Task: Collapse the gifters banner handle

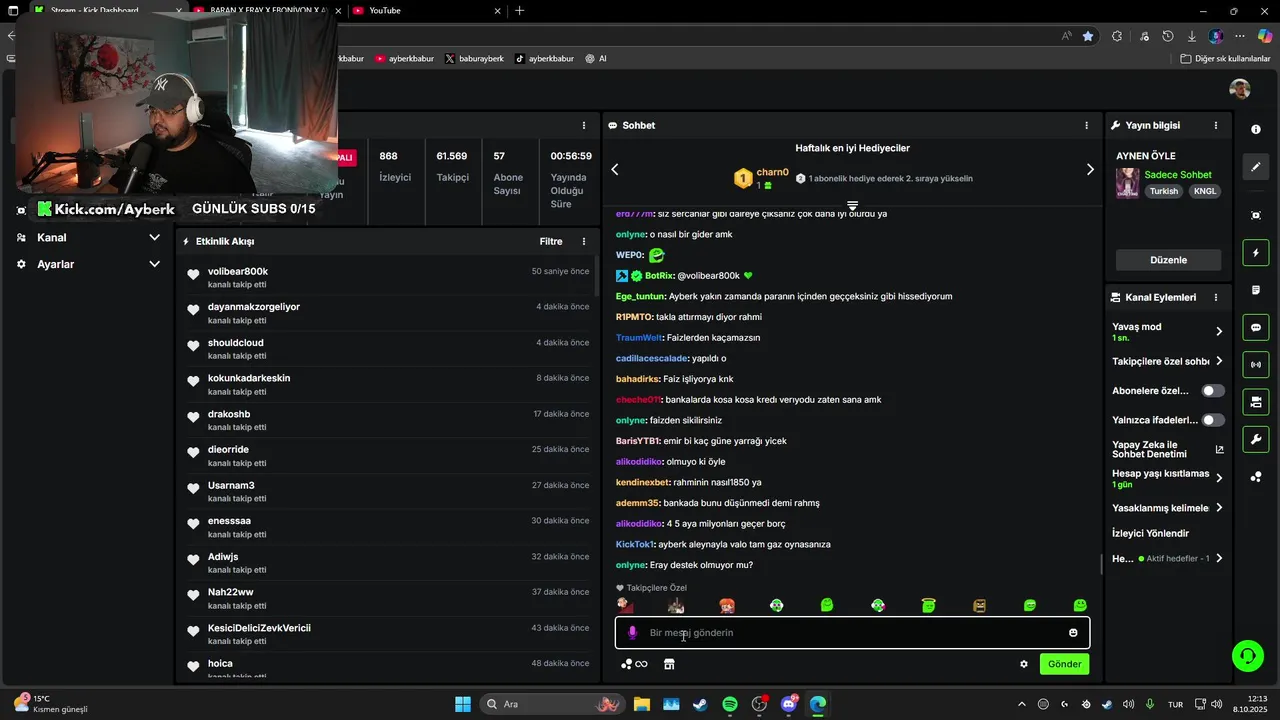Action: coord(852,205)
